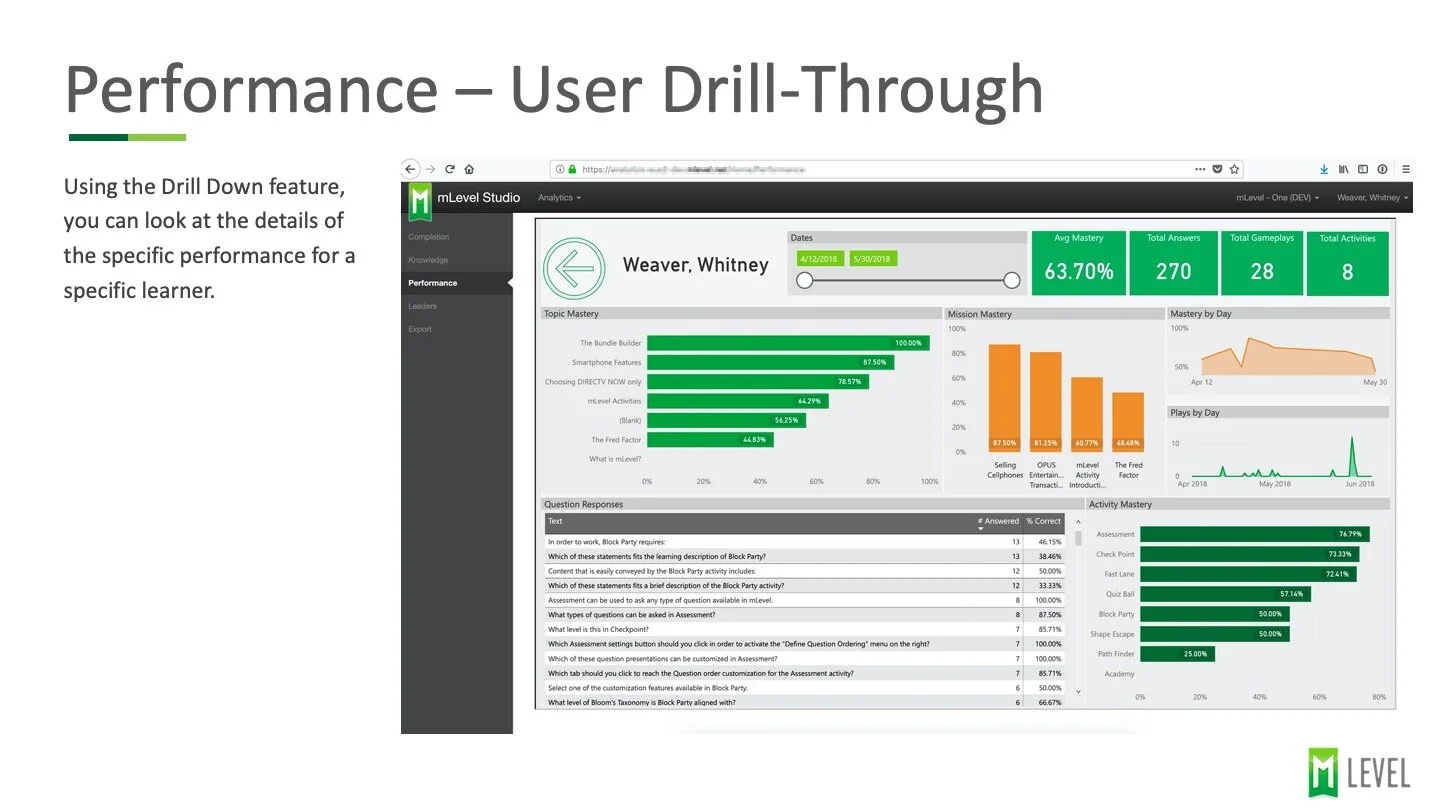Click the left handle of Dates slider

[804, 280]
